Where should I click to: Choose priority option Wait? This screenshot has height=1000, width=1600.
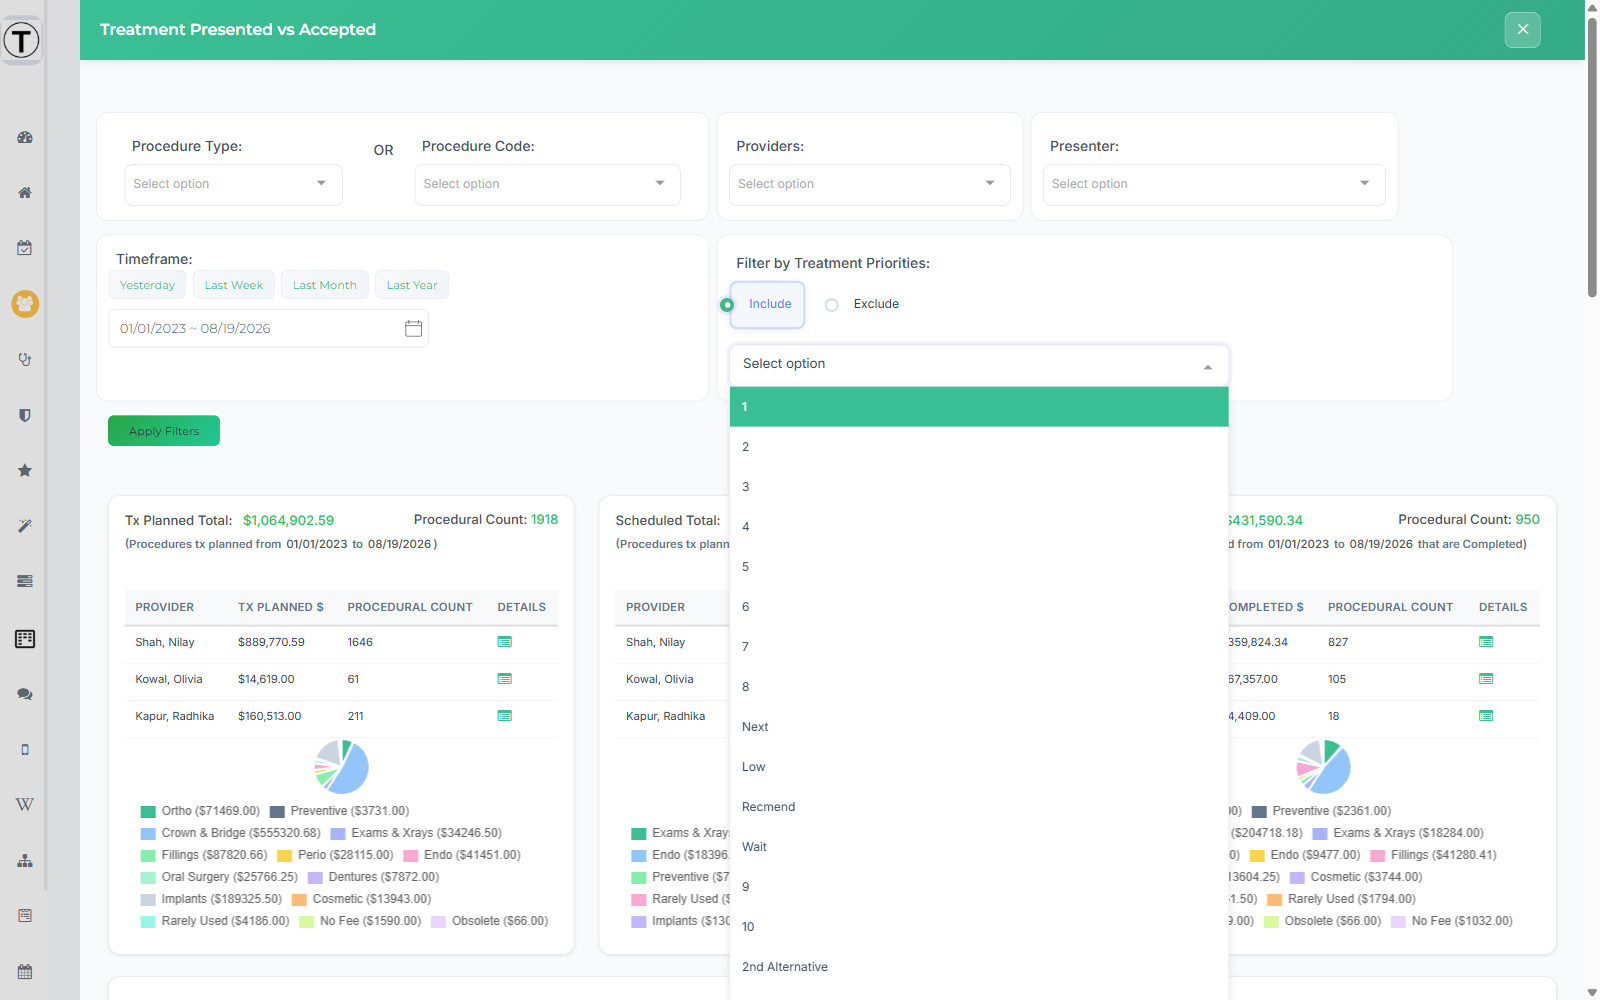click(x=979, y=847)
